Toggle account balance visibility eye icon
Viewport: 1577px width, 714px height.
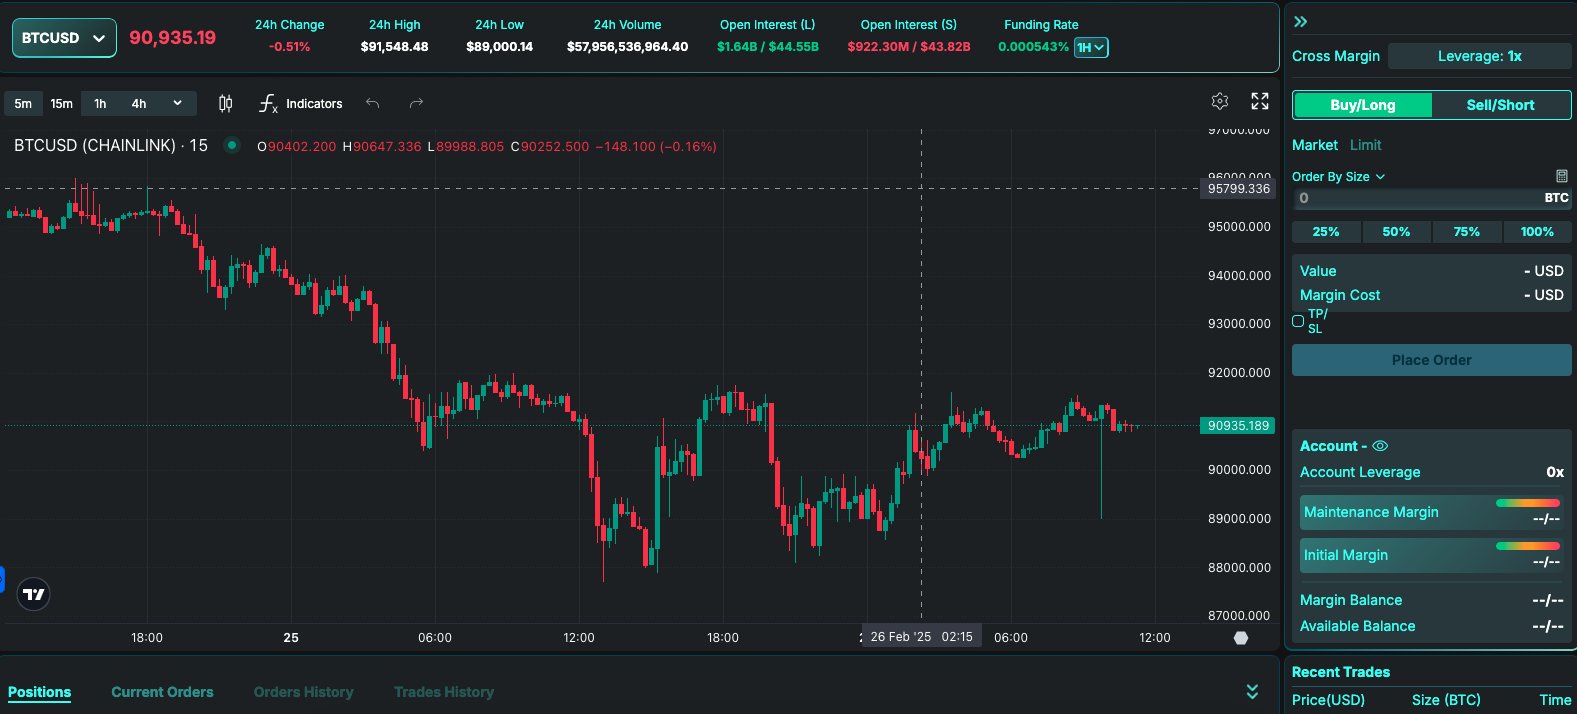pos(1380,446)
